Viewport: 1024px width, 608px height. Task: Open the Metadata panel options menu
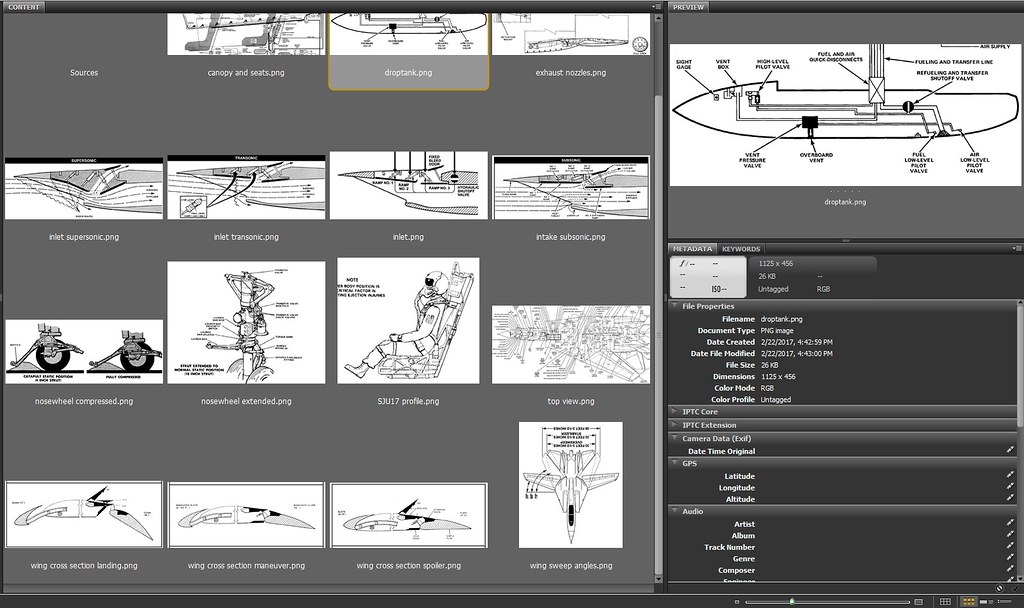[1017, 248]
